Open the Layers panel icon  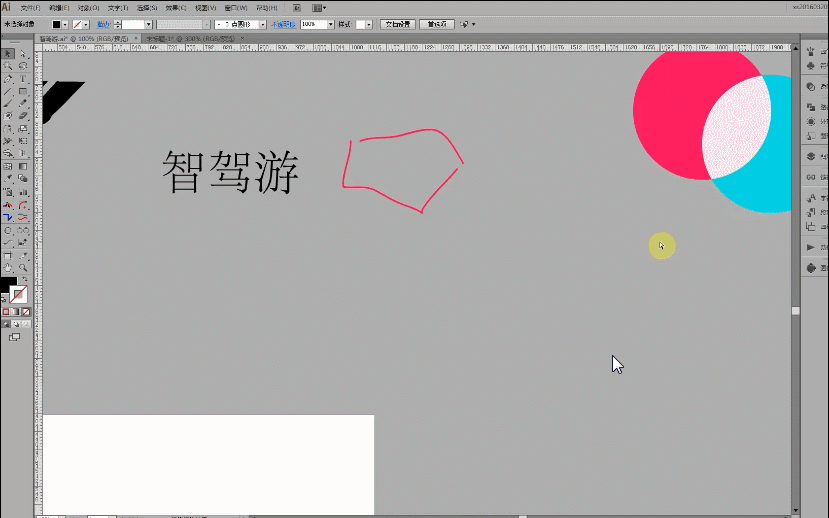click(810, 156)
